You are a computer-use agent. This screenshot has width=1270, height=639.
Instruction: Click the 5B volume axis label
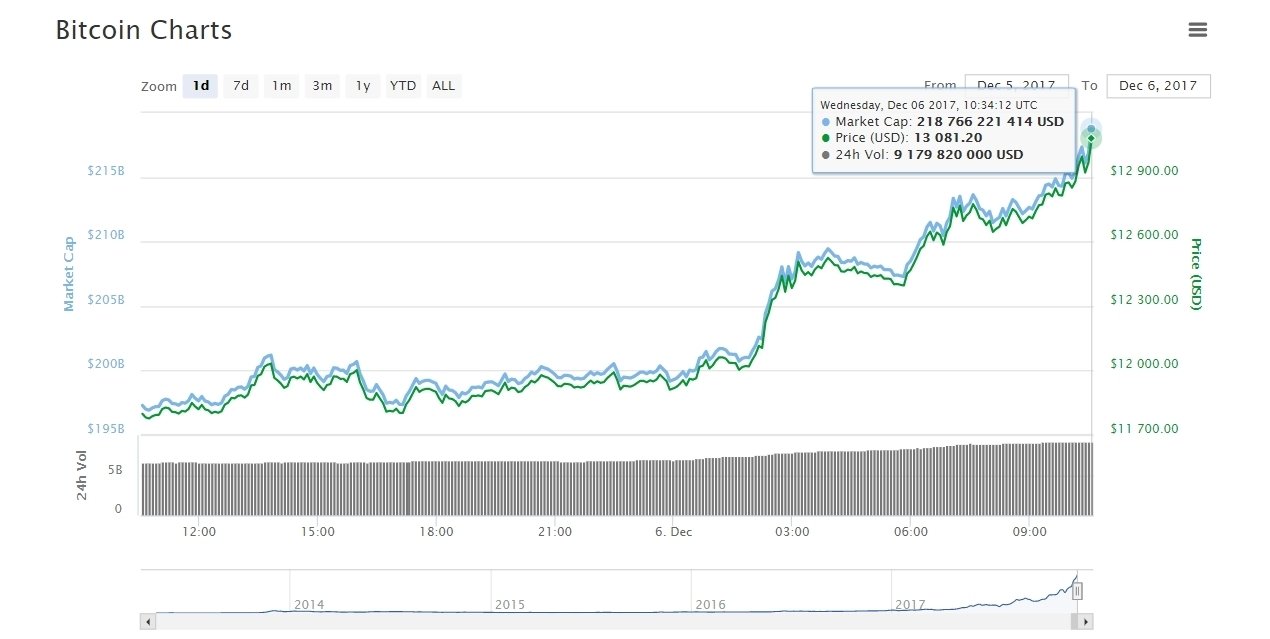(116, 469)
